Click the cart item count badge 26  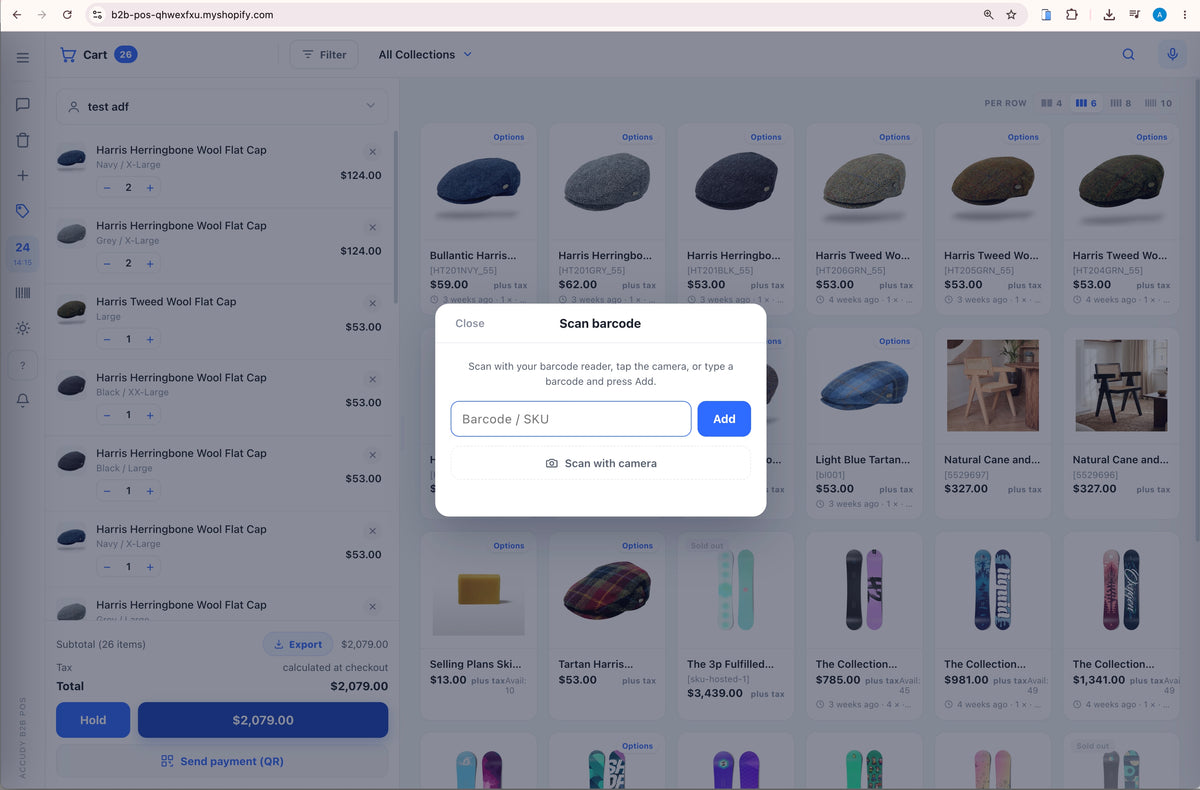tap(126, 54)
